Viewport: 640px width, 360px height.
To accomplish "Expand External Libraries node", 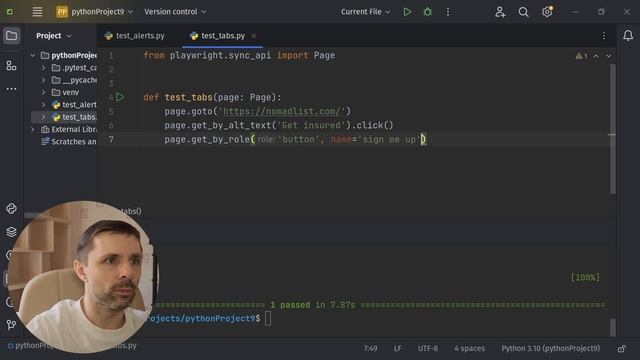I will tap(33, 129).
